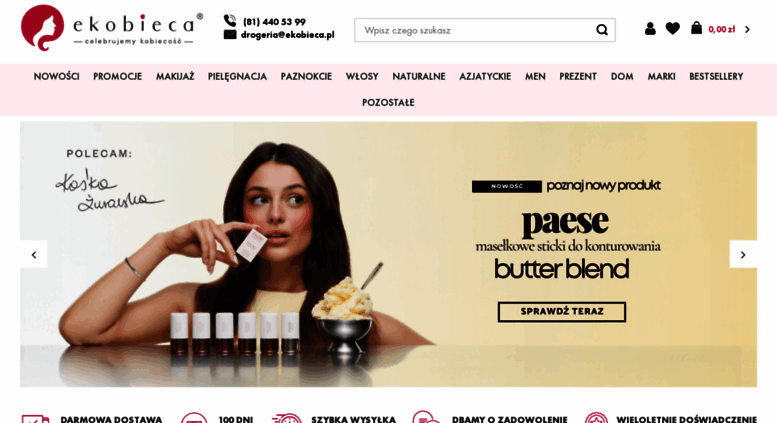Open the shopping bag cart icon

696,28
